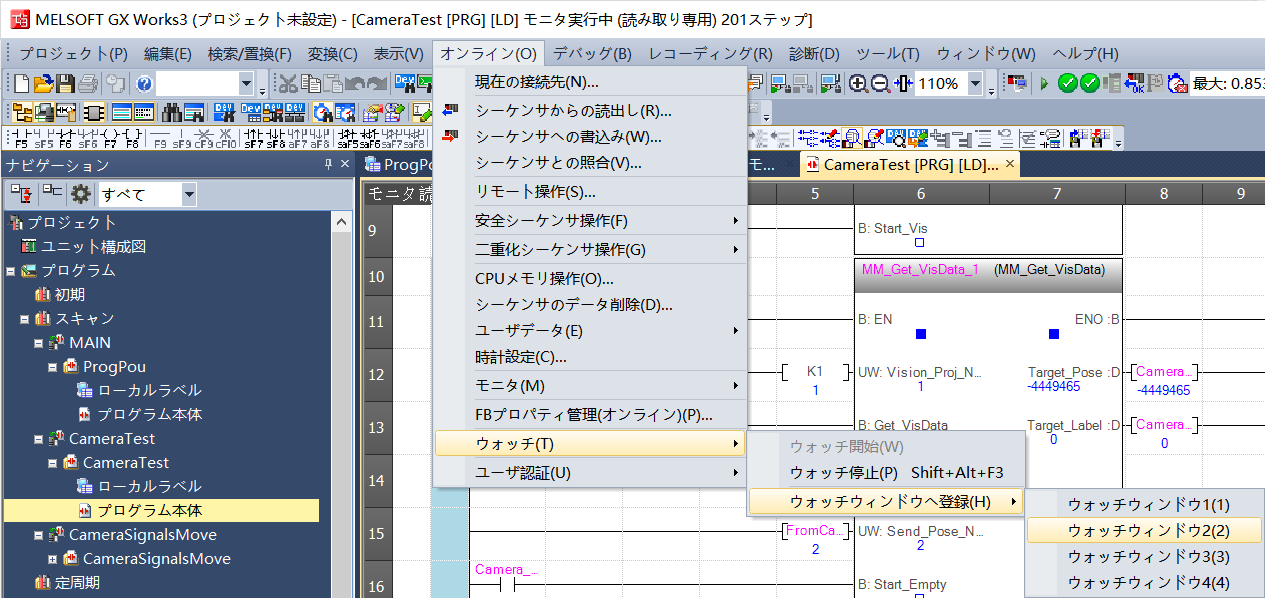Pin the ナビゲーション panel
1265x598 pixels.
click(328, 165)
